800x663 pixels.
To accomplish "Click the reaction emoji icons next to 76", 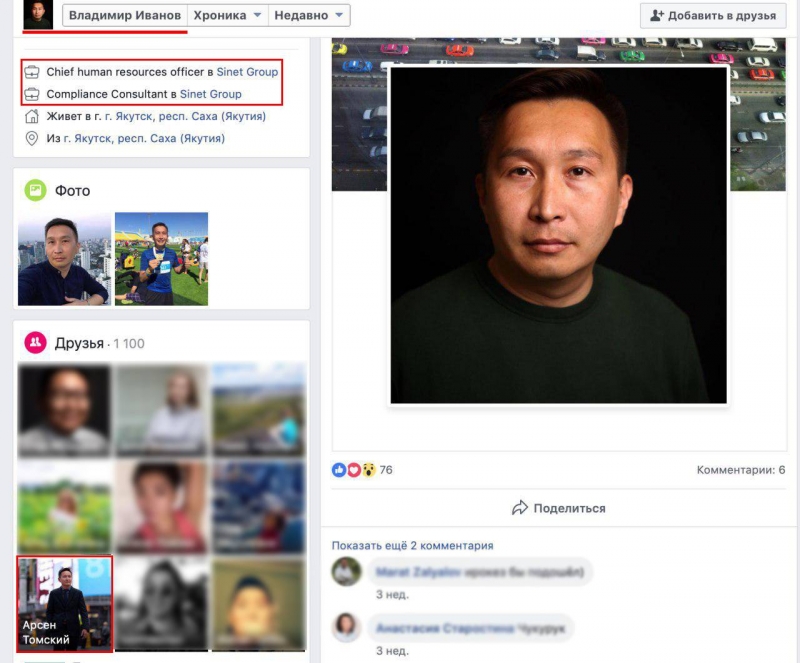I will 353,470.
